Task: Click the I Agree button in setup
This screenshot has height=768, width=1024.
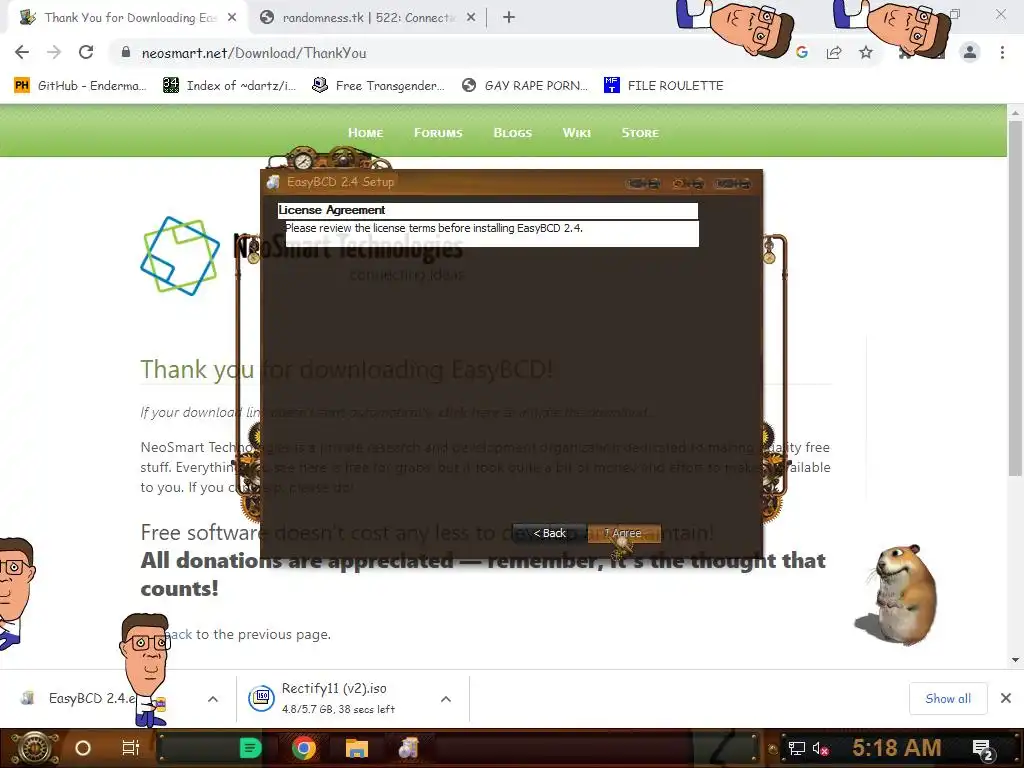Action: pyautogui.click(x=624, y=533)
